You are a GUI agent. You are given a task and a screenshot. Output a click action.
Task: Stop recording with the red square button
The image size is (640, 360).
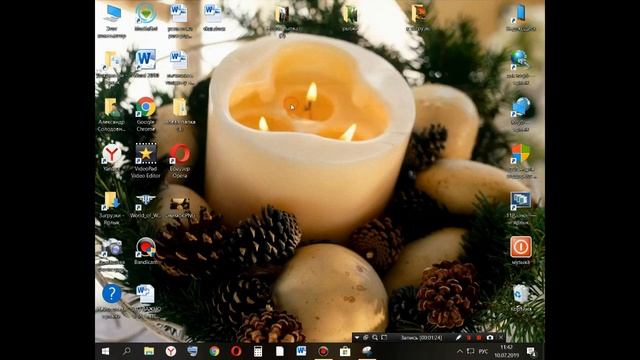click(x=479, y=338)
